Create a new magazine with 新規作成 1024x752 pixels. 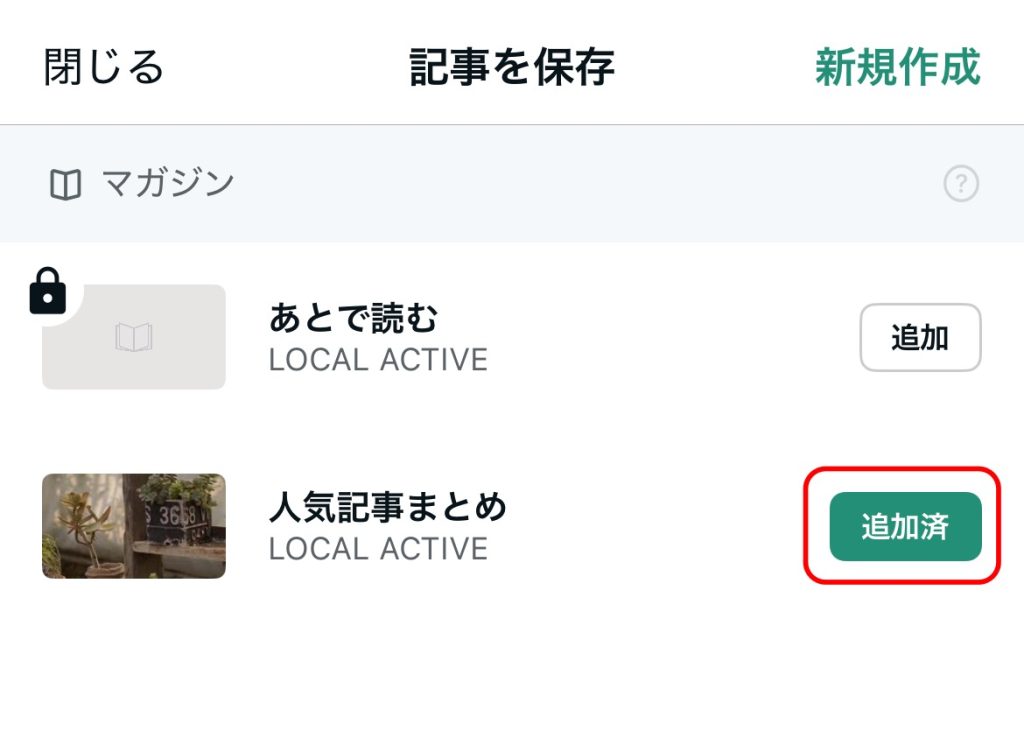pyautogui.click(x=898, y=67)
